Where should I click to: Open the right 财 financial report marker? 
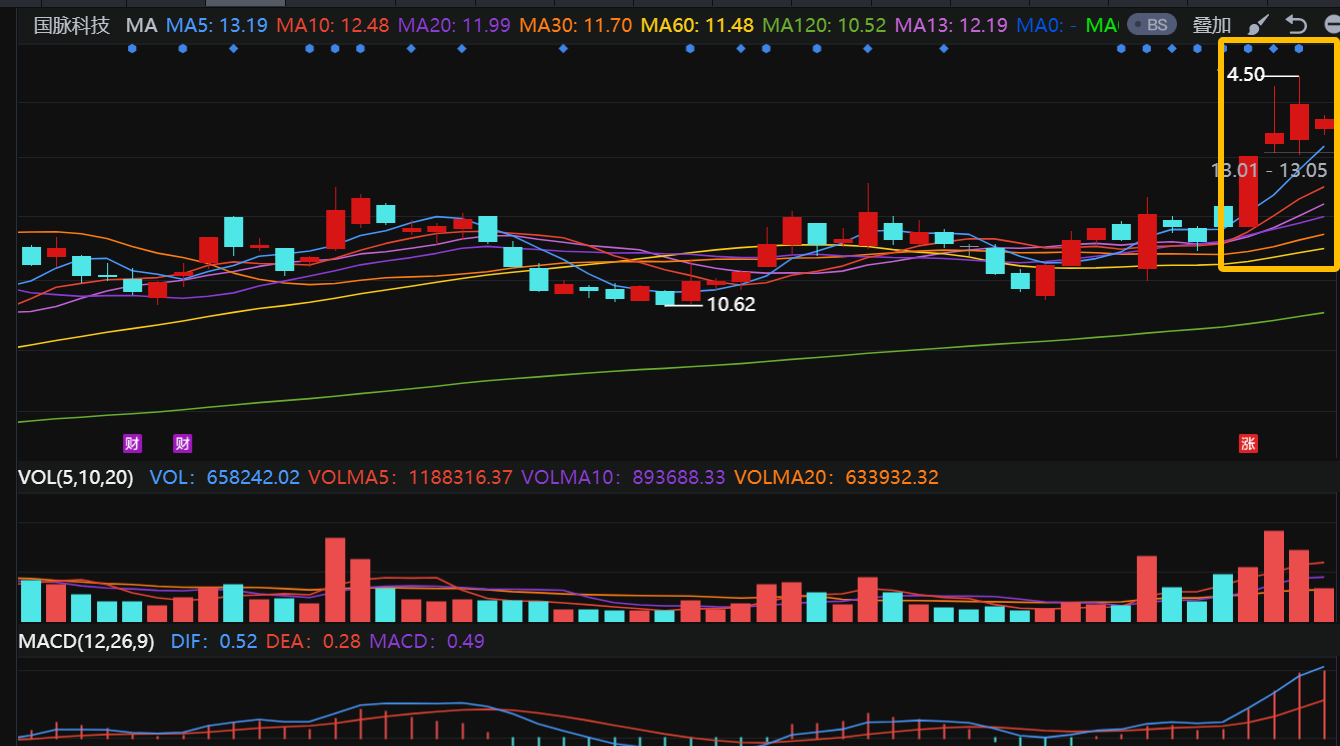pos(182,443)
